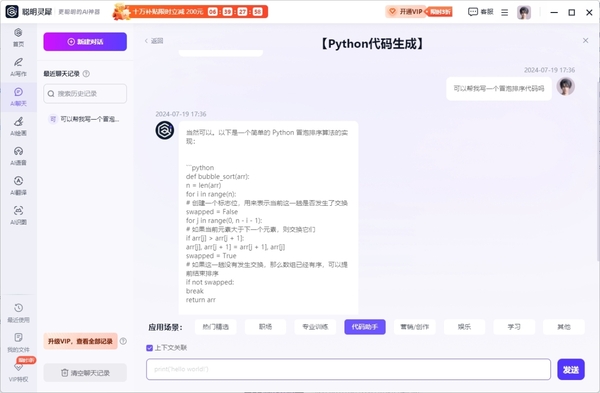Toggle the 上下文关联 context checkbox
The height and width of the screenshot is (393, 600).
click(150, 348)
